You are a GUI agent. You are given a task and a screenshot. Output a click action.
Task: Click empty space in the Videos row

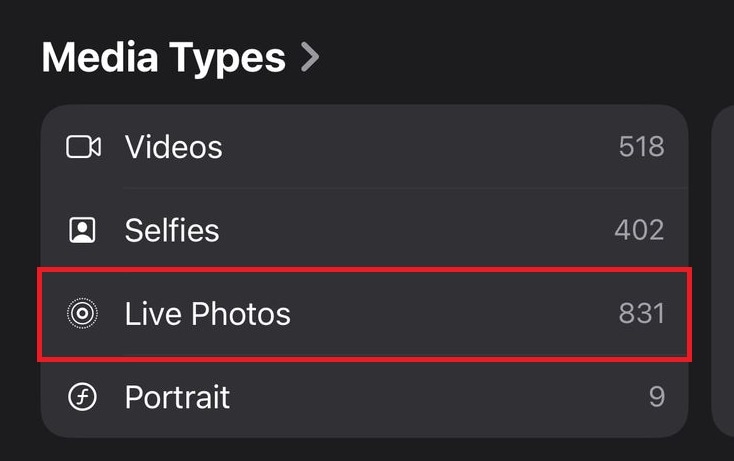click(420, 147)
